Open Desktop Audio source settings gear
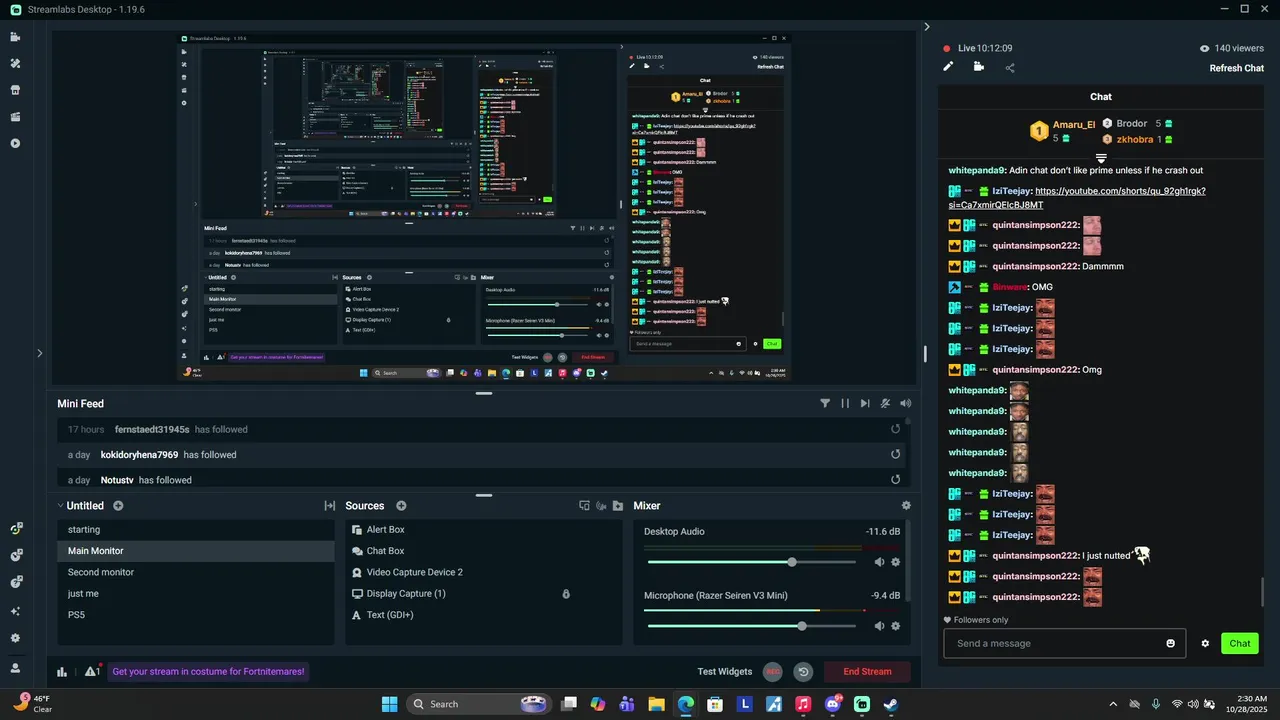Screen dimensions: 1280x720 [x=895, y=562]
